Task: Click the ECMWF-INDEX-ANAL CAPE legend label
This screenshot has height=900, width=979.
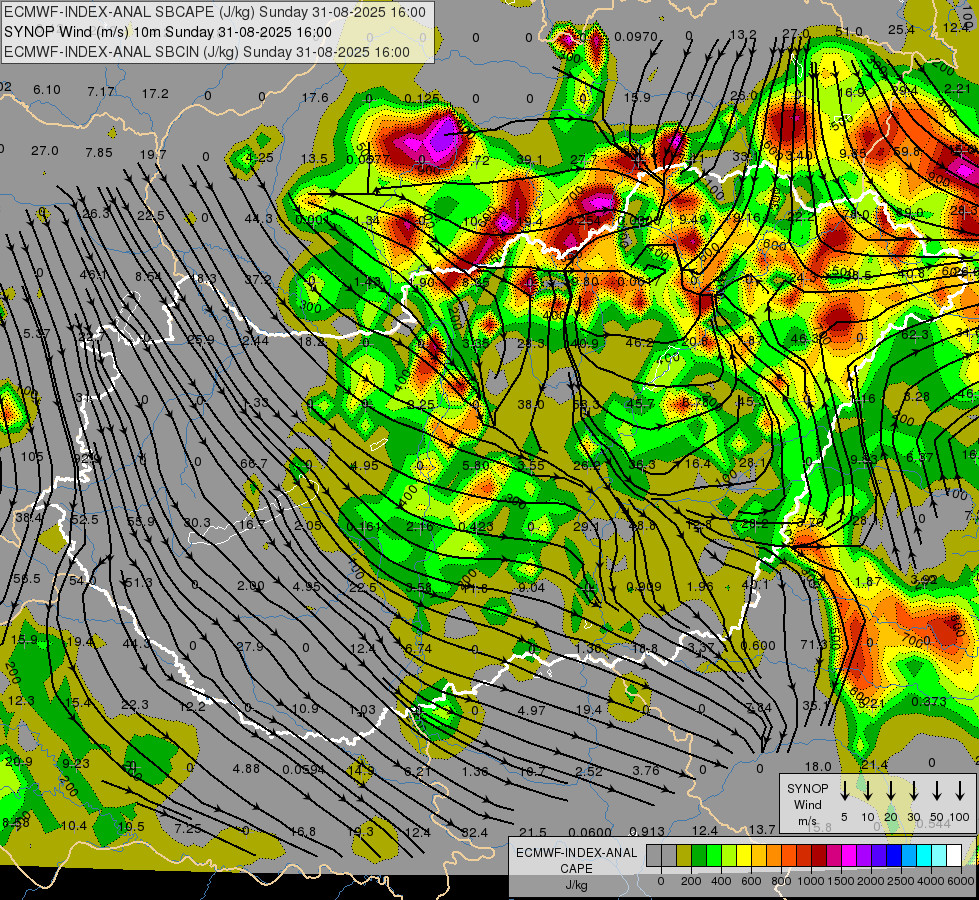Action: (x=576, y=860)
